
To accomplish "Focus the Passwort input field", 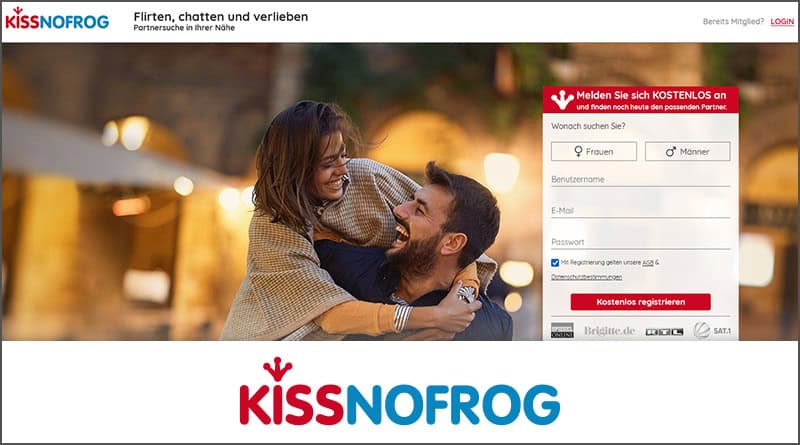I will click(640, 242).
